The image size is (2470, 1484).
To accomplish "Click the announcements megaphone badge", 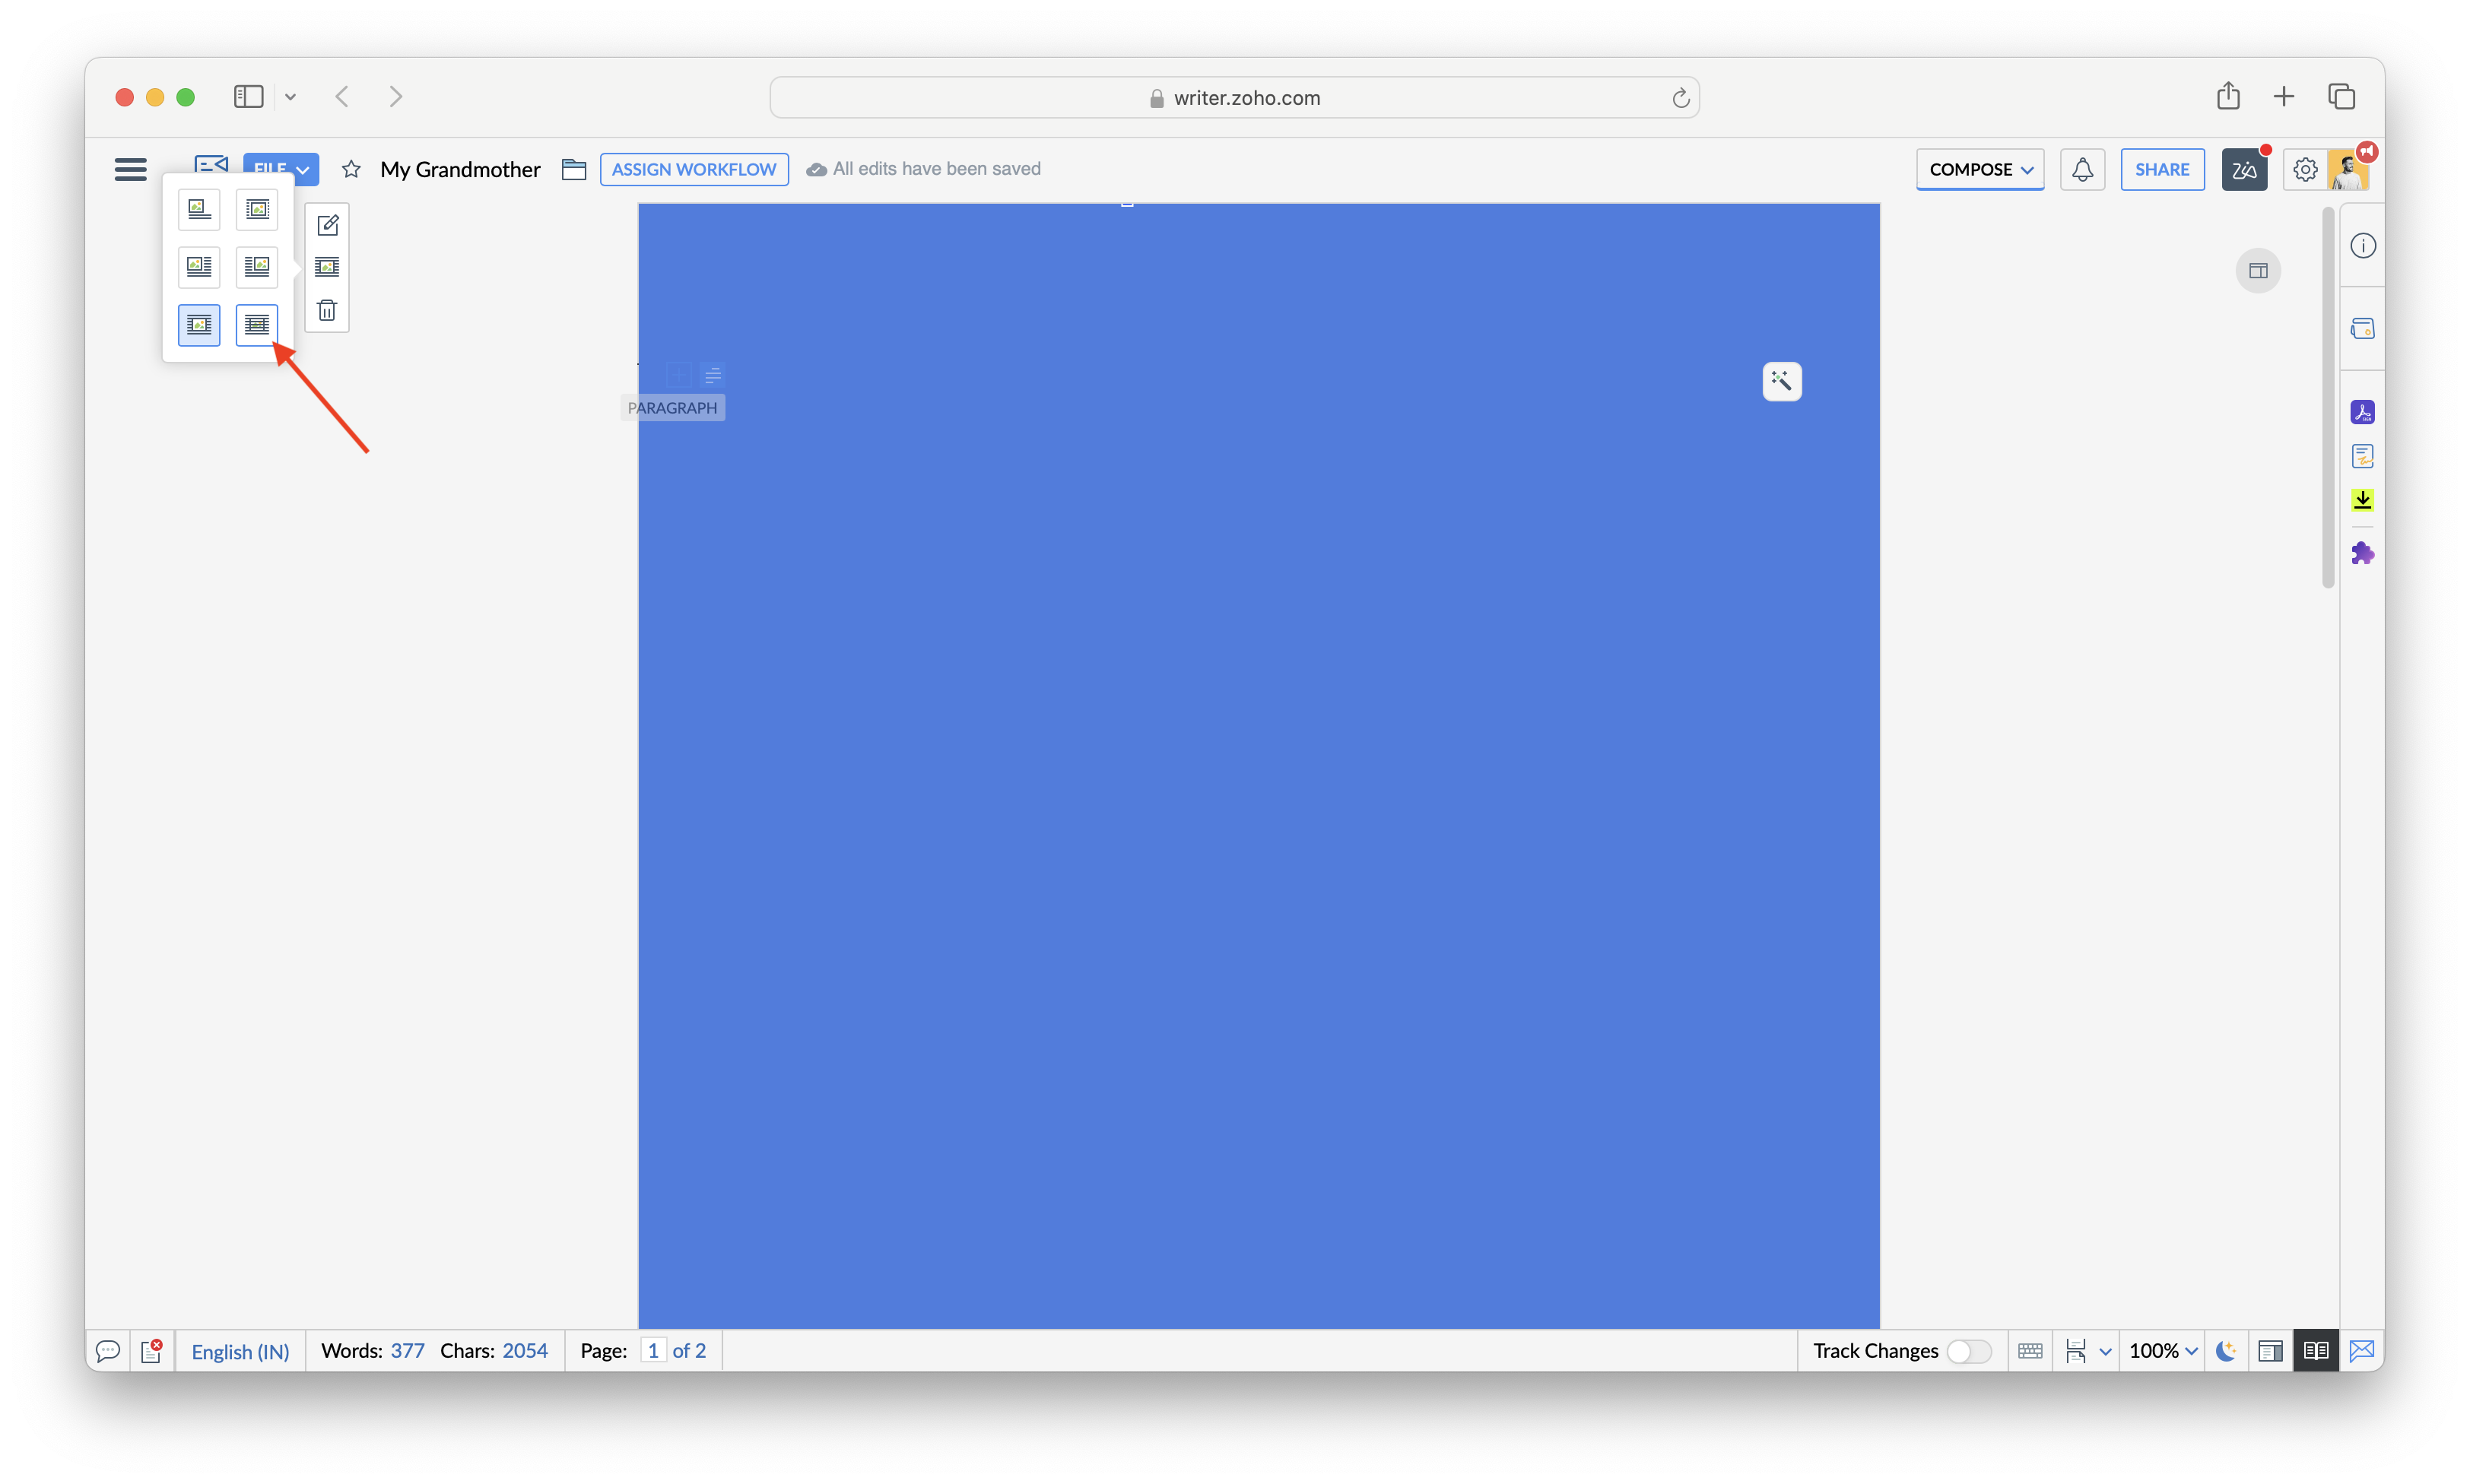I will [2367, 151].
